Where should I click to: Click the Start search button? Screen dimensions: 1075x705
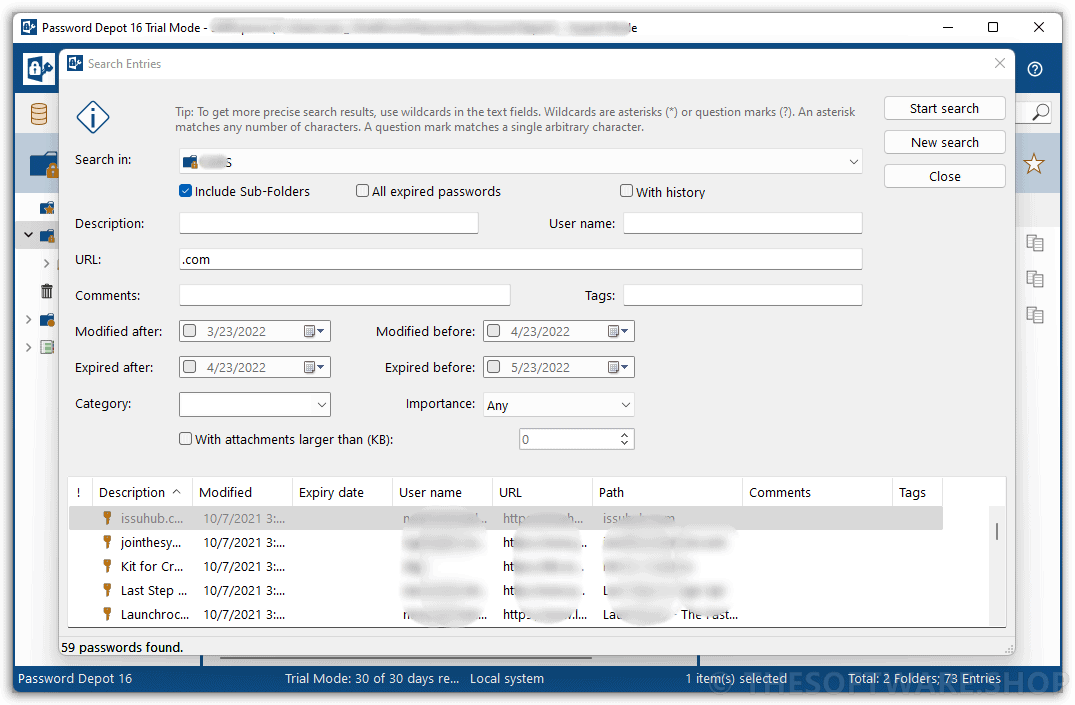pos(944,108)
